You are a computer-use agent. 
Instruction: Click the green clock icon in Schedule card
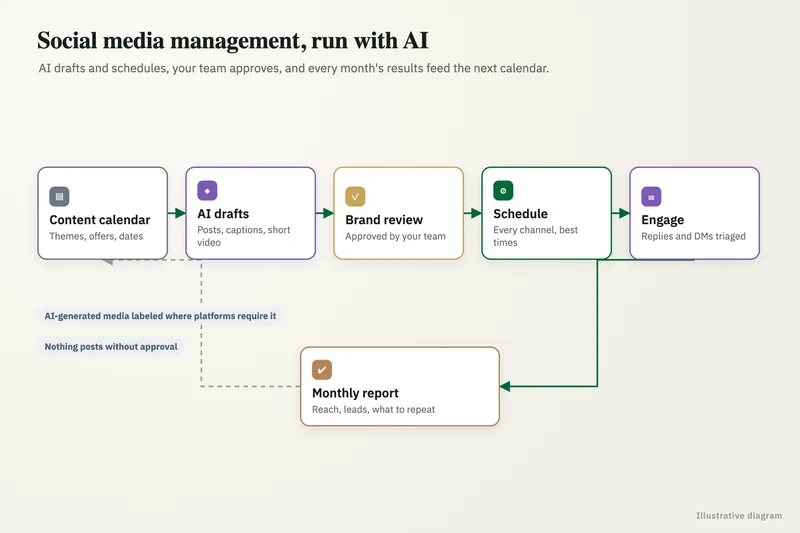503,191
